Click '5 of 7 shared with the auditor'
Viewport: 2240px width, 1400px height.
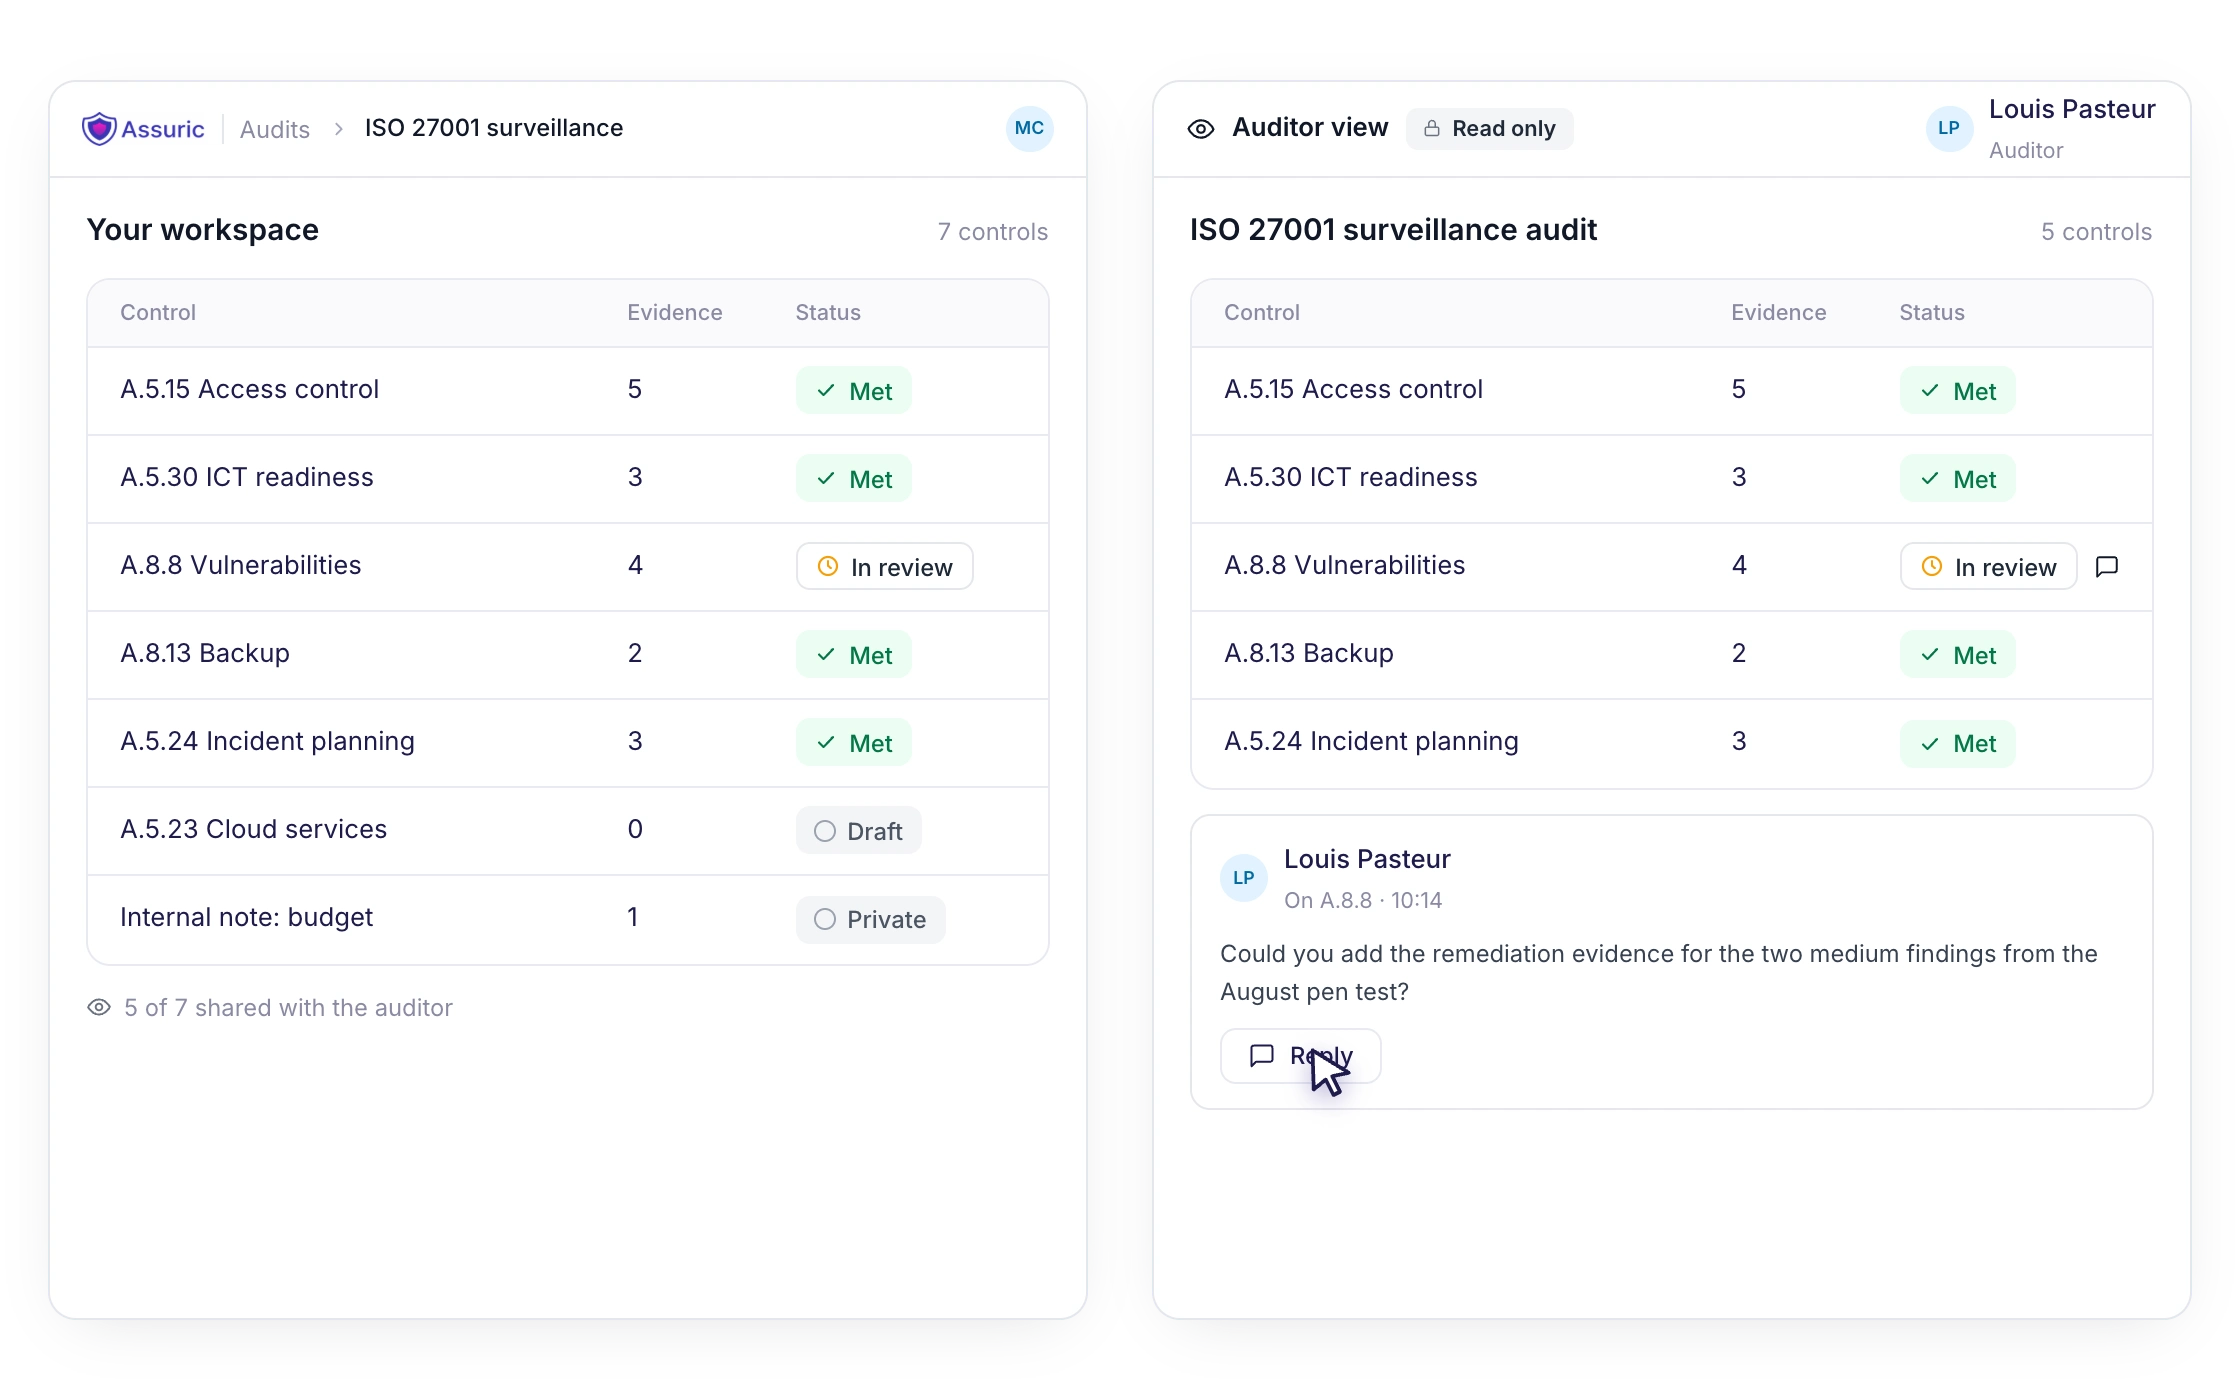tap(288, 1007)
